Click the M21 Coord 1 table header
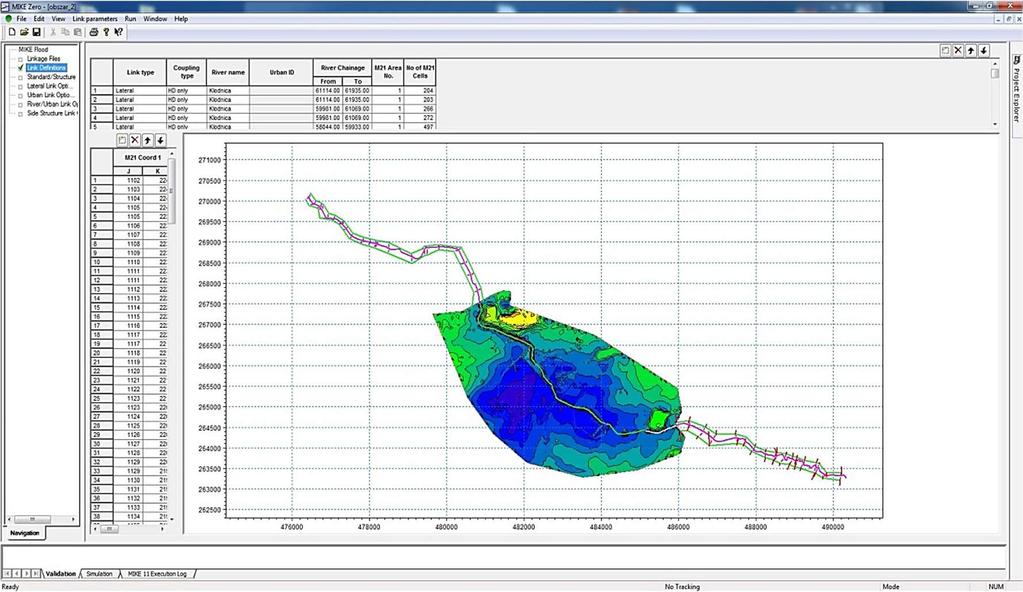 (x=143, y=157)
